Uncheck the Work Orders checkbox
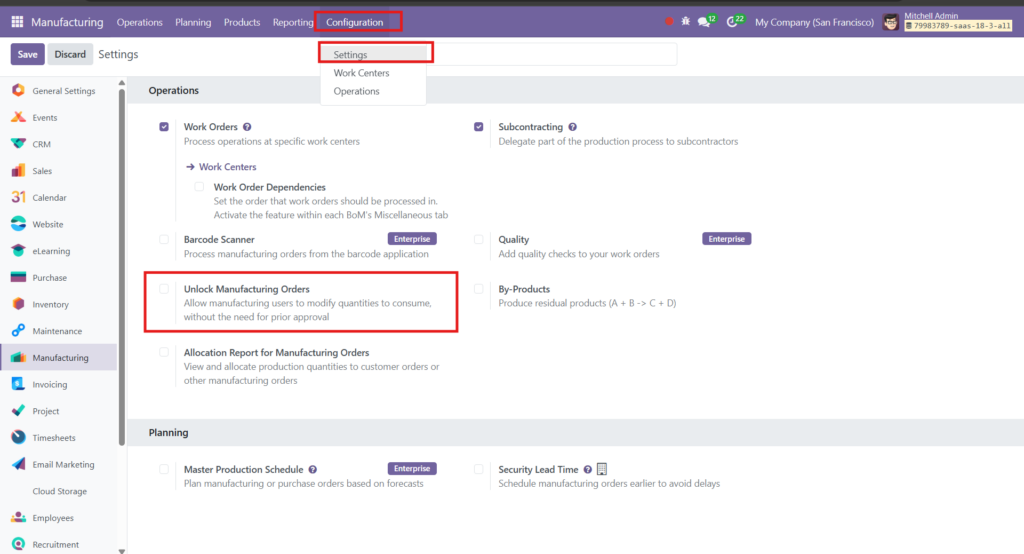This screenshot has height=554, width=1024. pos(164,127)
